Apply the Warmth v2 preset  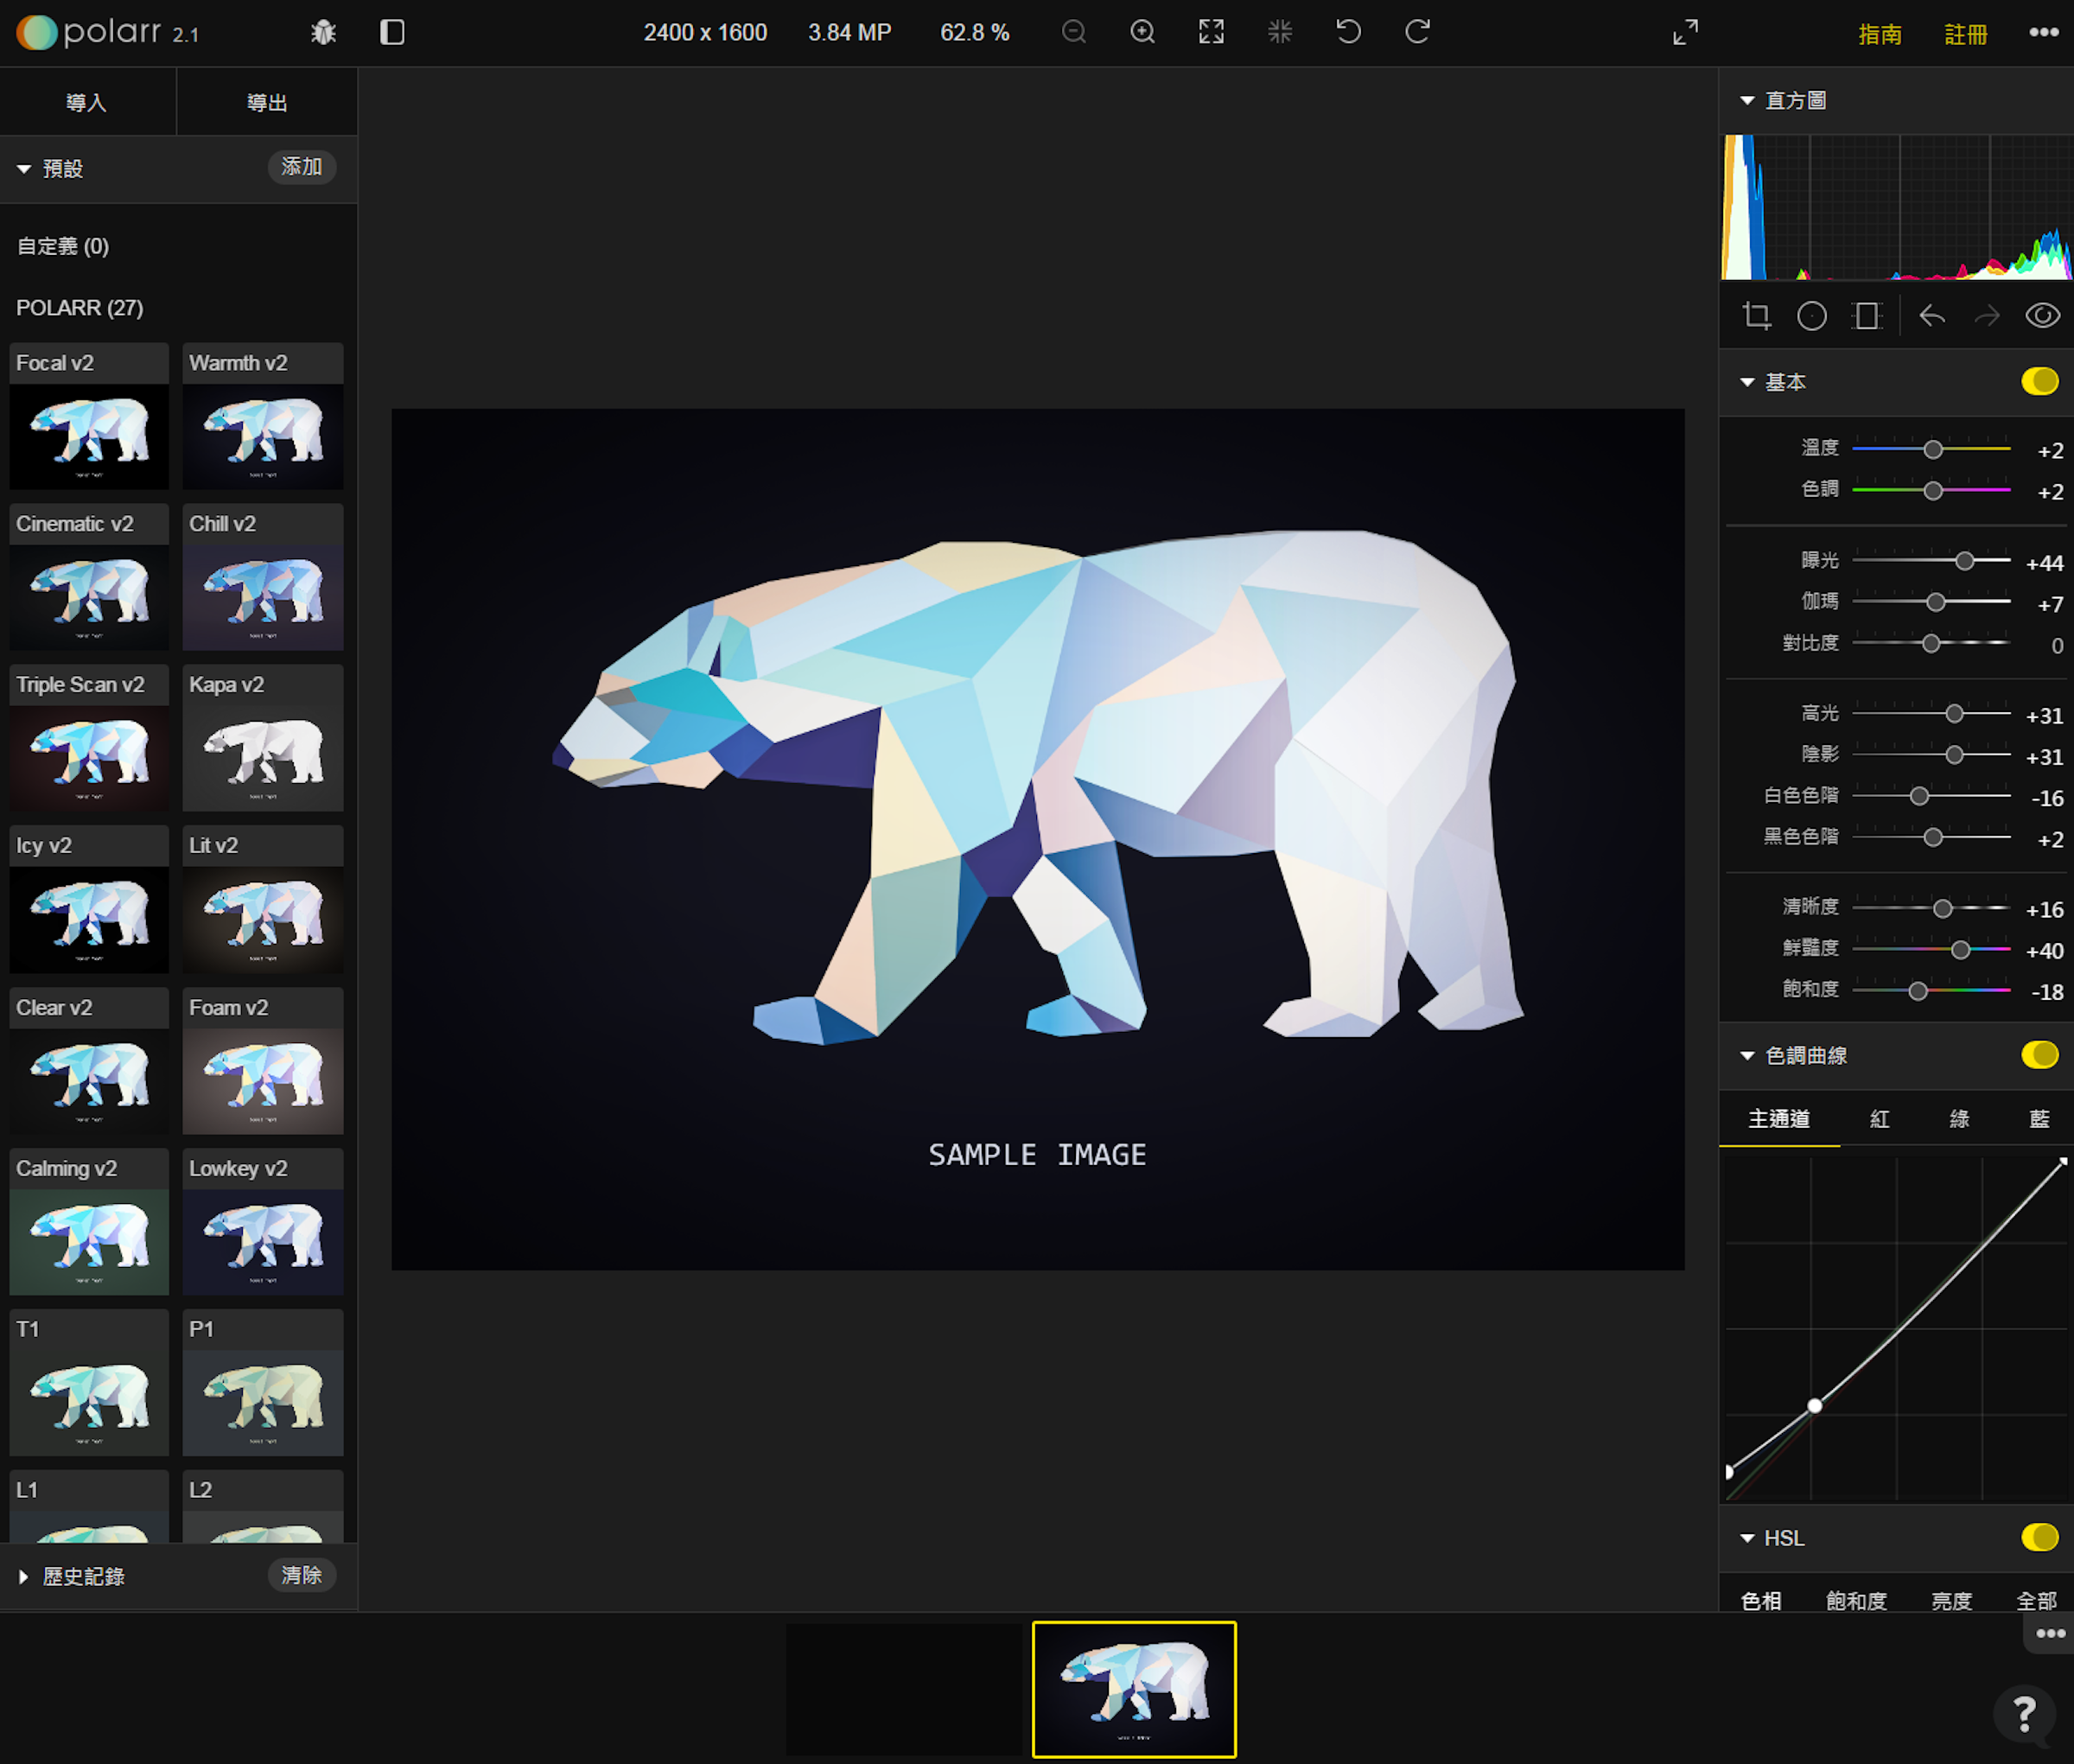tap(263, 417)
